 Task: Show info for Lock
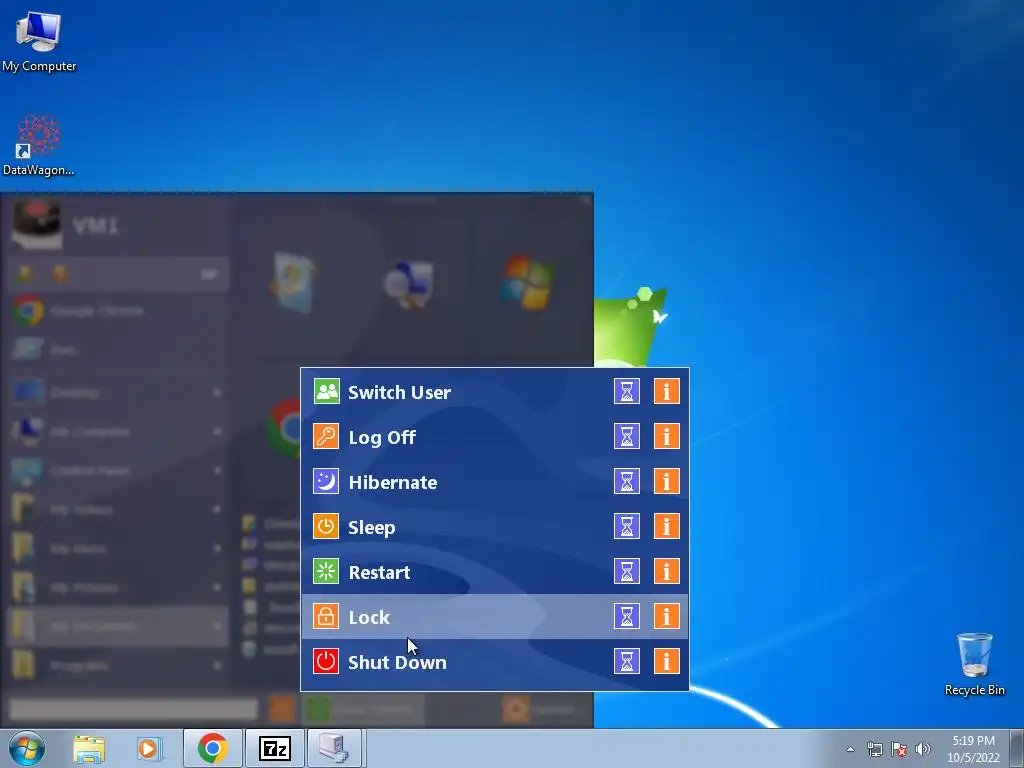pos(667,616)
